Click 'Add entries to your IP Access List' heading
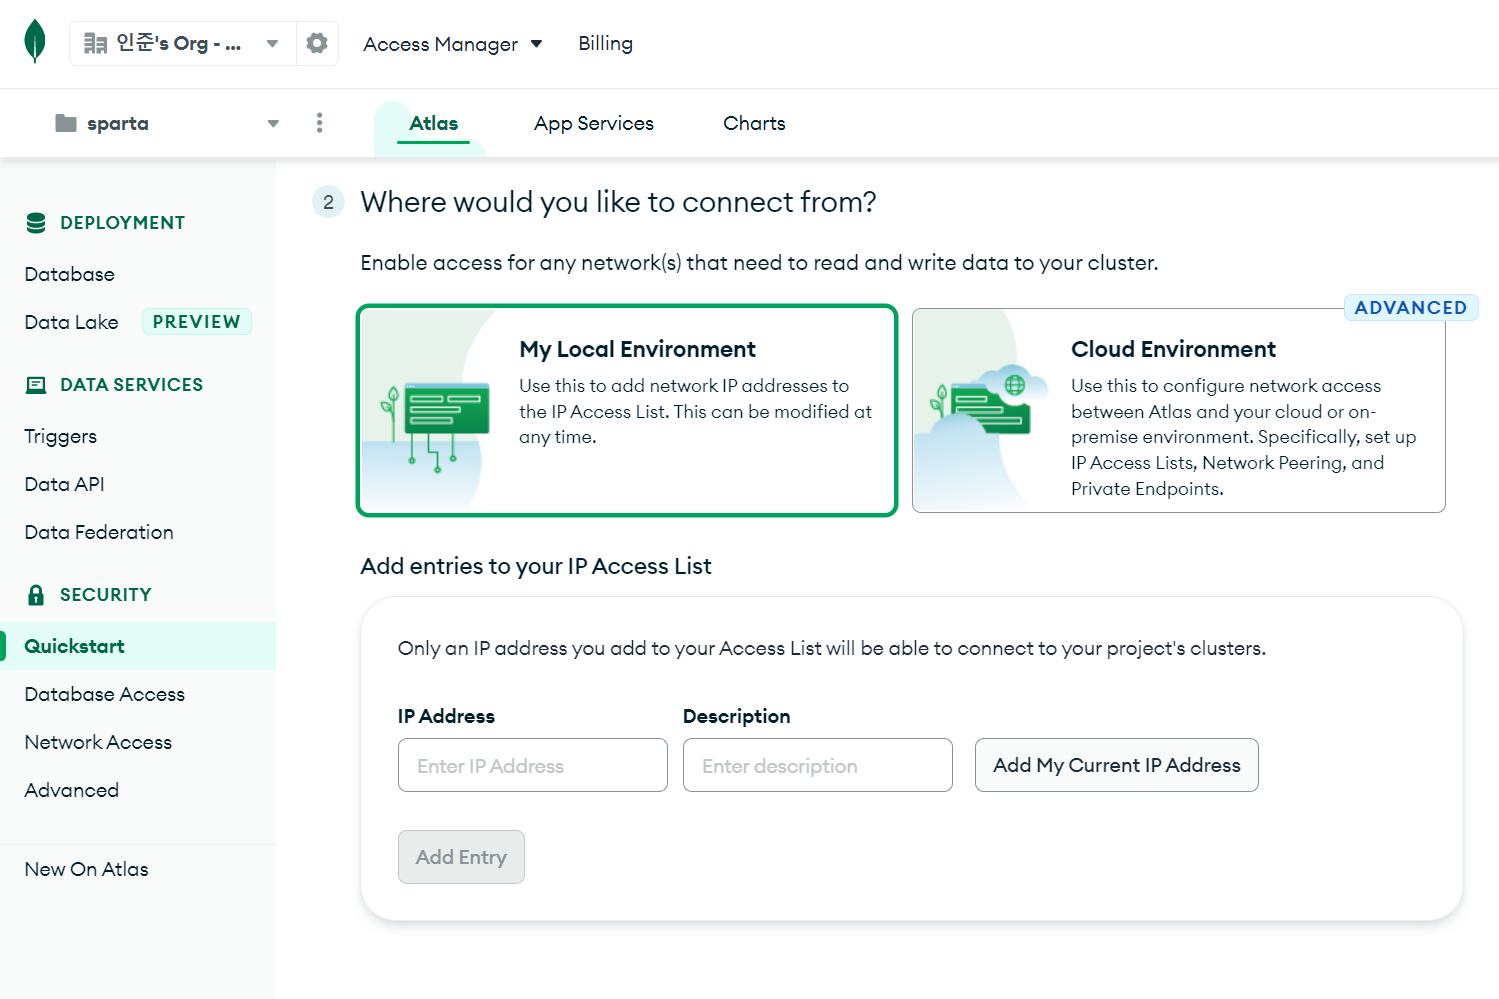Viewport: 1499px width, 999px height. click(x=536, y=566)
